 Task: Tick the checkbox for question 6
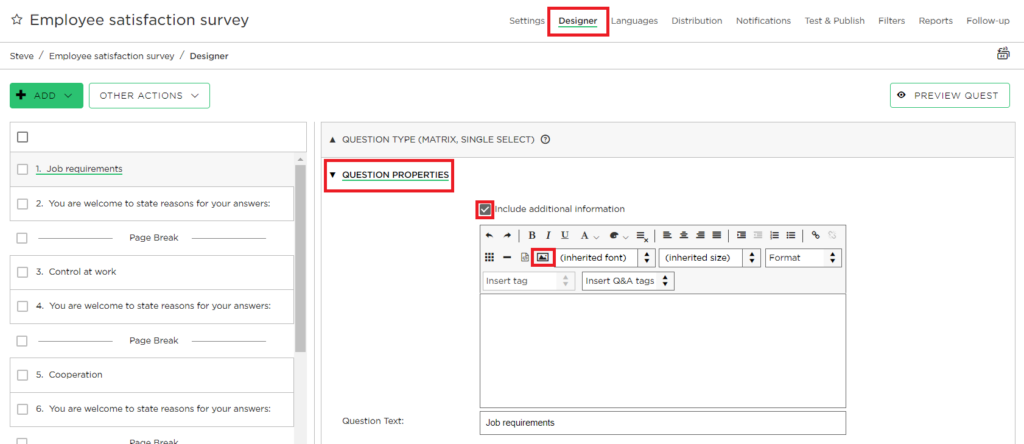click(23, 409)
